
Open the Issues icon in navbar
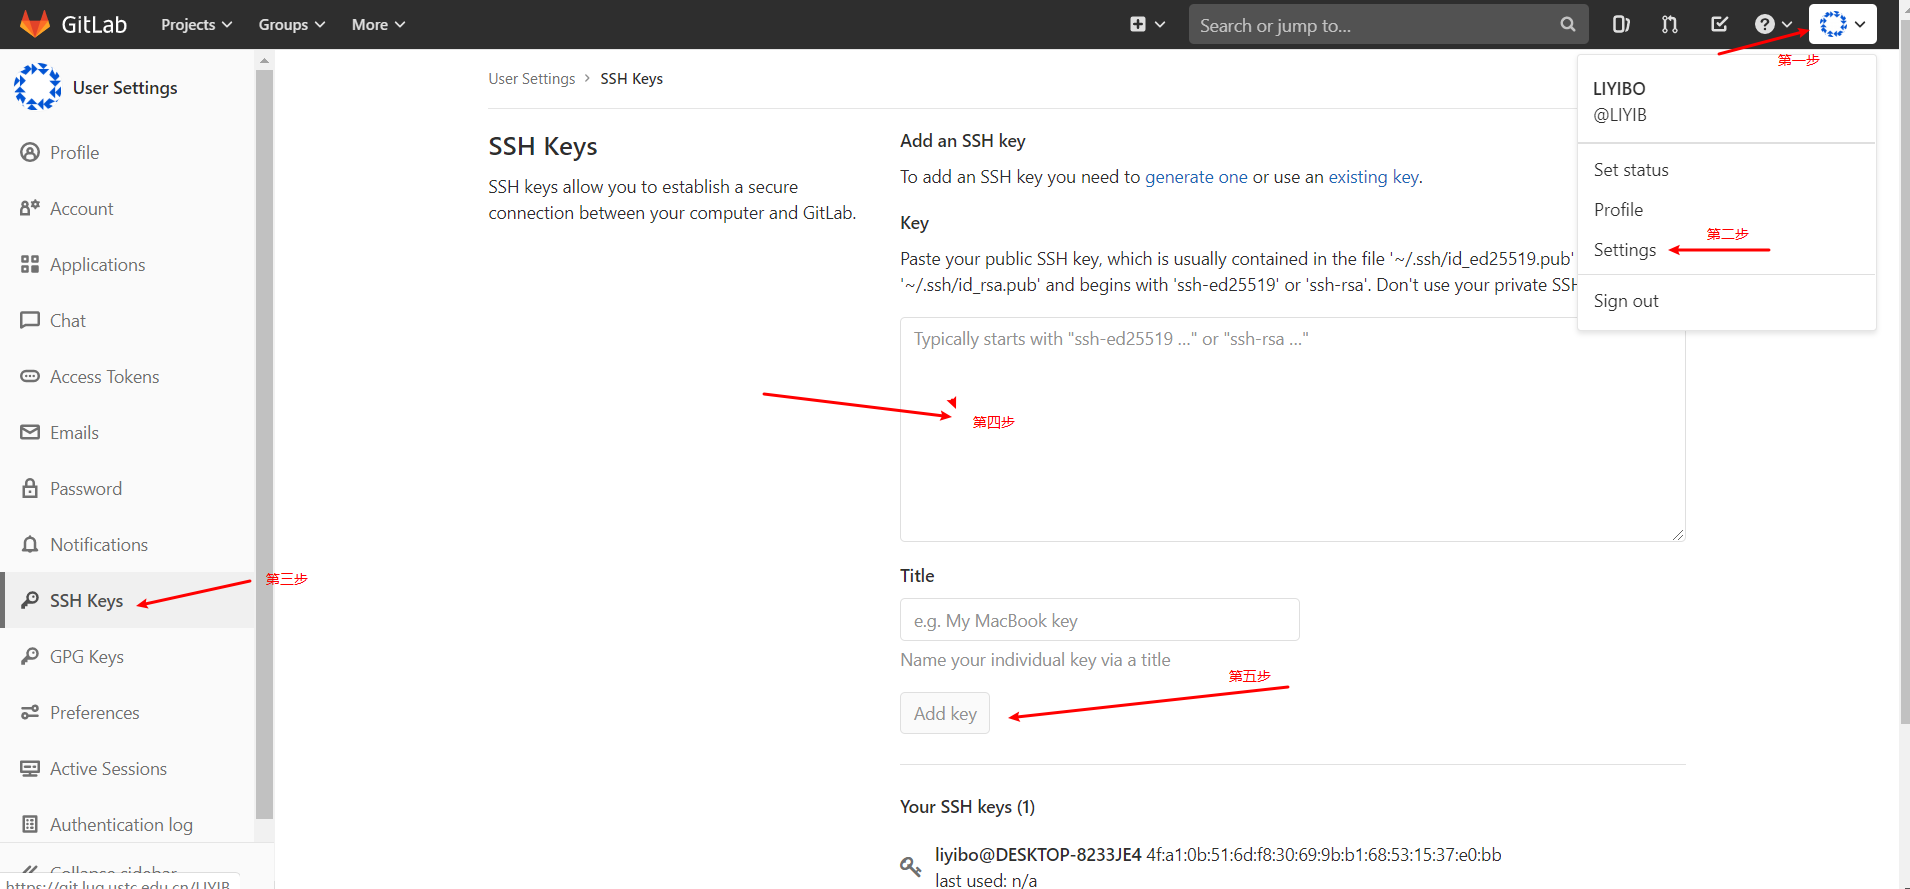pyautogui.click(x=1621, y=24)
